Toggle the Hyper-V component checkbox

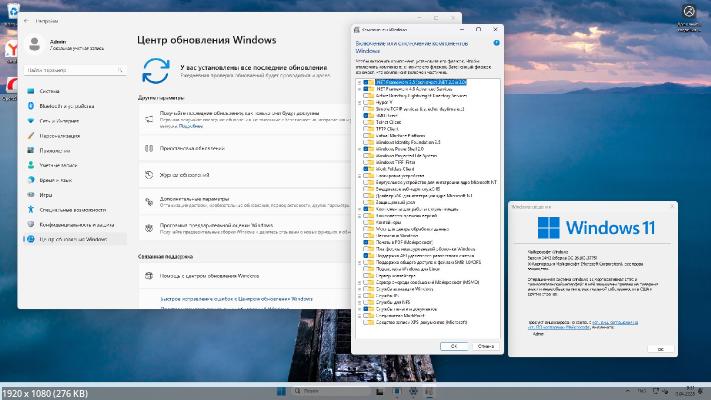click(367, 102)
